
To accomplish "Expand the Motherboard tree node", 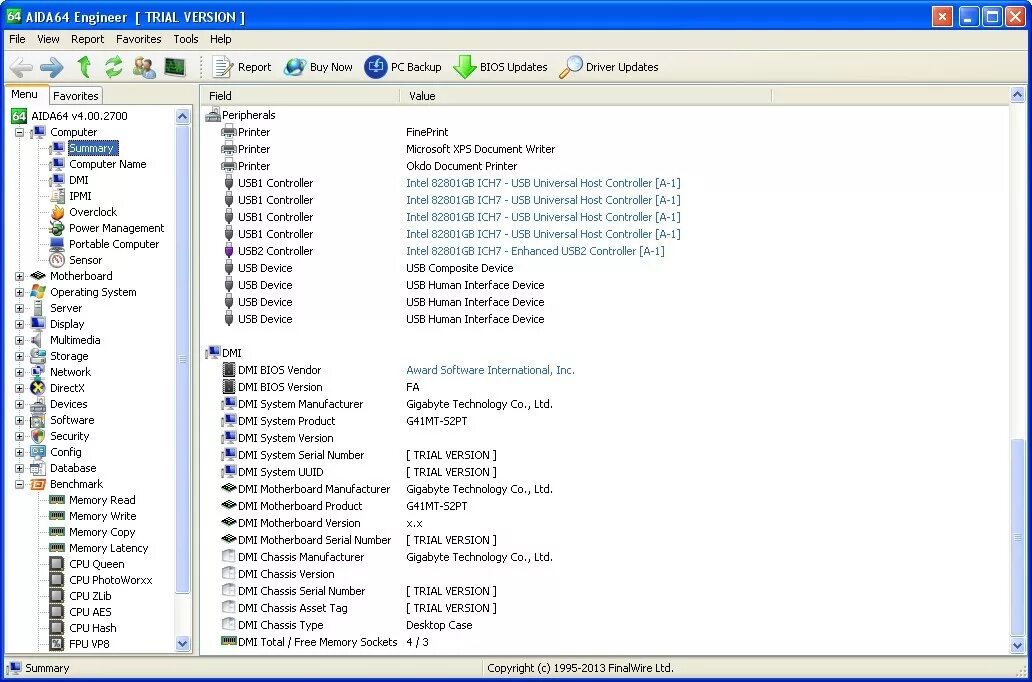I will coord(20,276).
